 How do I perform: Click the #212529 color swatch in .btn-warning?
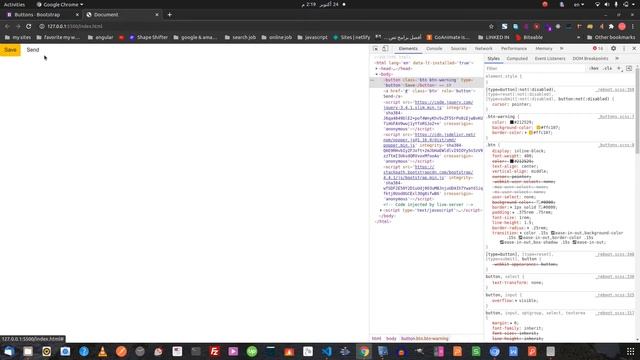coord(512,122)
